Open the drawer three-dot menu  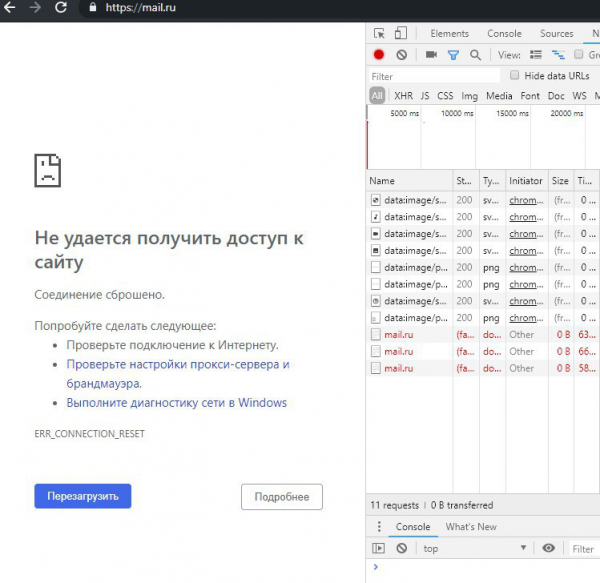coord(379,527)
